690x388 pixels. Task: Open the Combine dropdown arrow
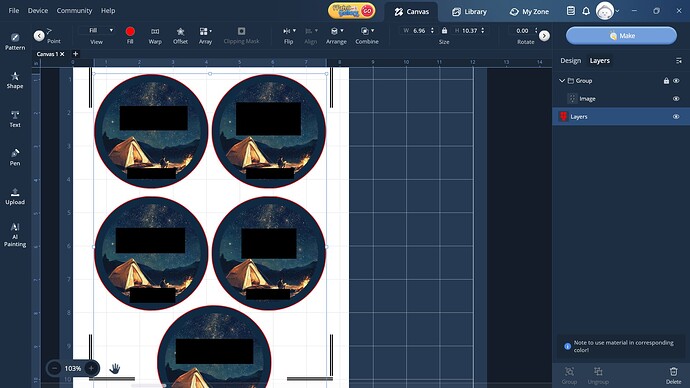pyautogui.click(x=373, y=31)
